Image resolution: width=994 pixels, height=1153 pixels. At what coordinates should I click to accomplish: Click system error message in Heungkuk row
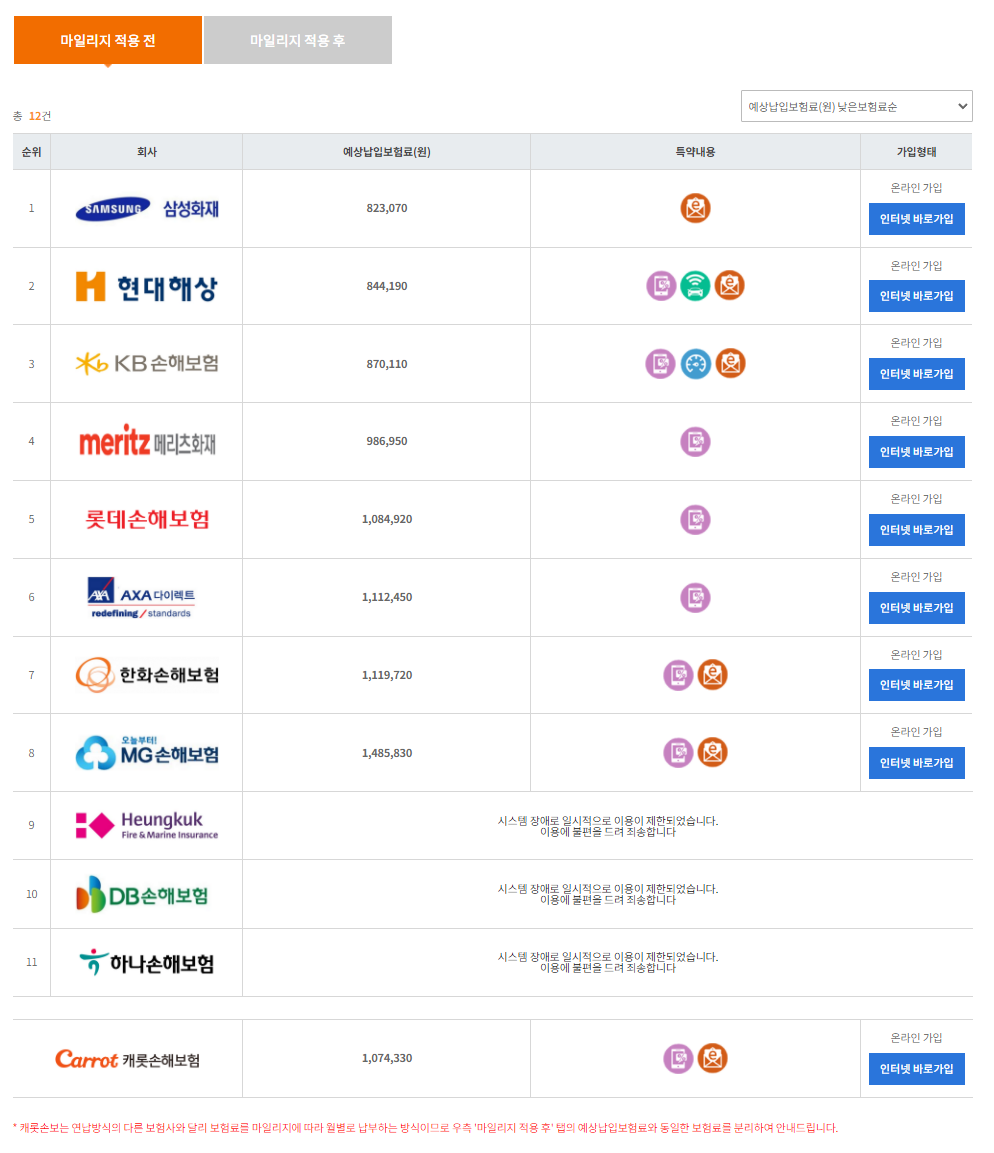tap(608, 826)
